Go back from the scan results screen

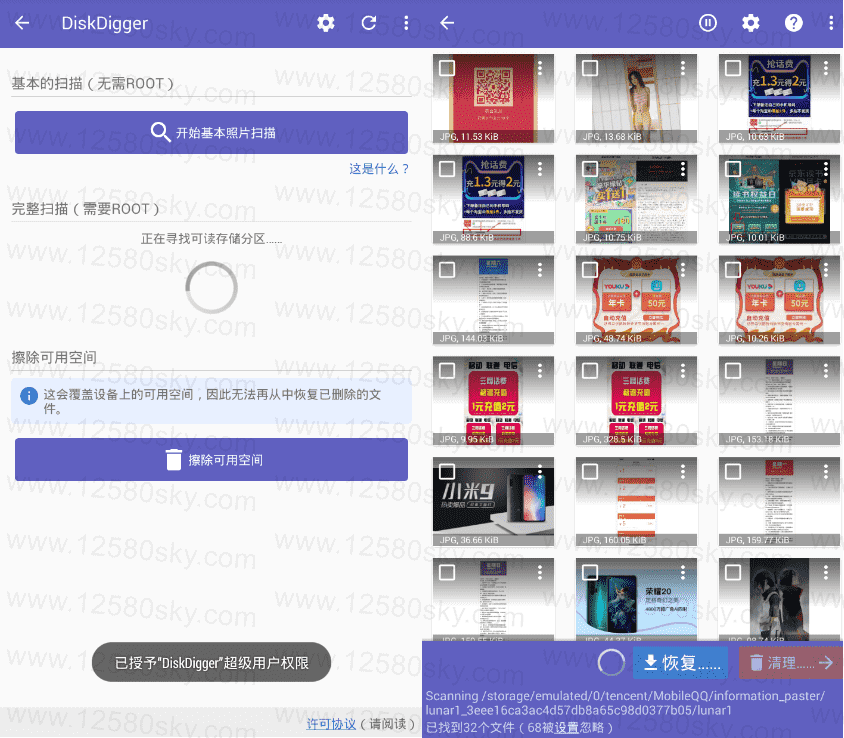[447, 23]
